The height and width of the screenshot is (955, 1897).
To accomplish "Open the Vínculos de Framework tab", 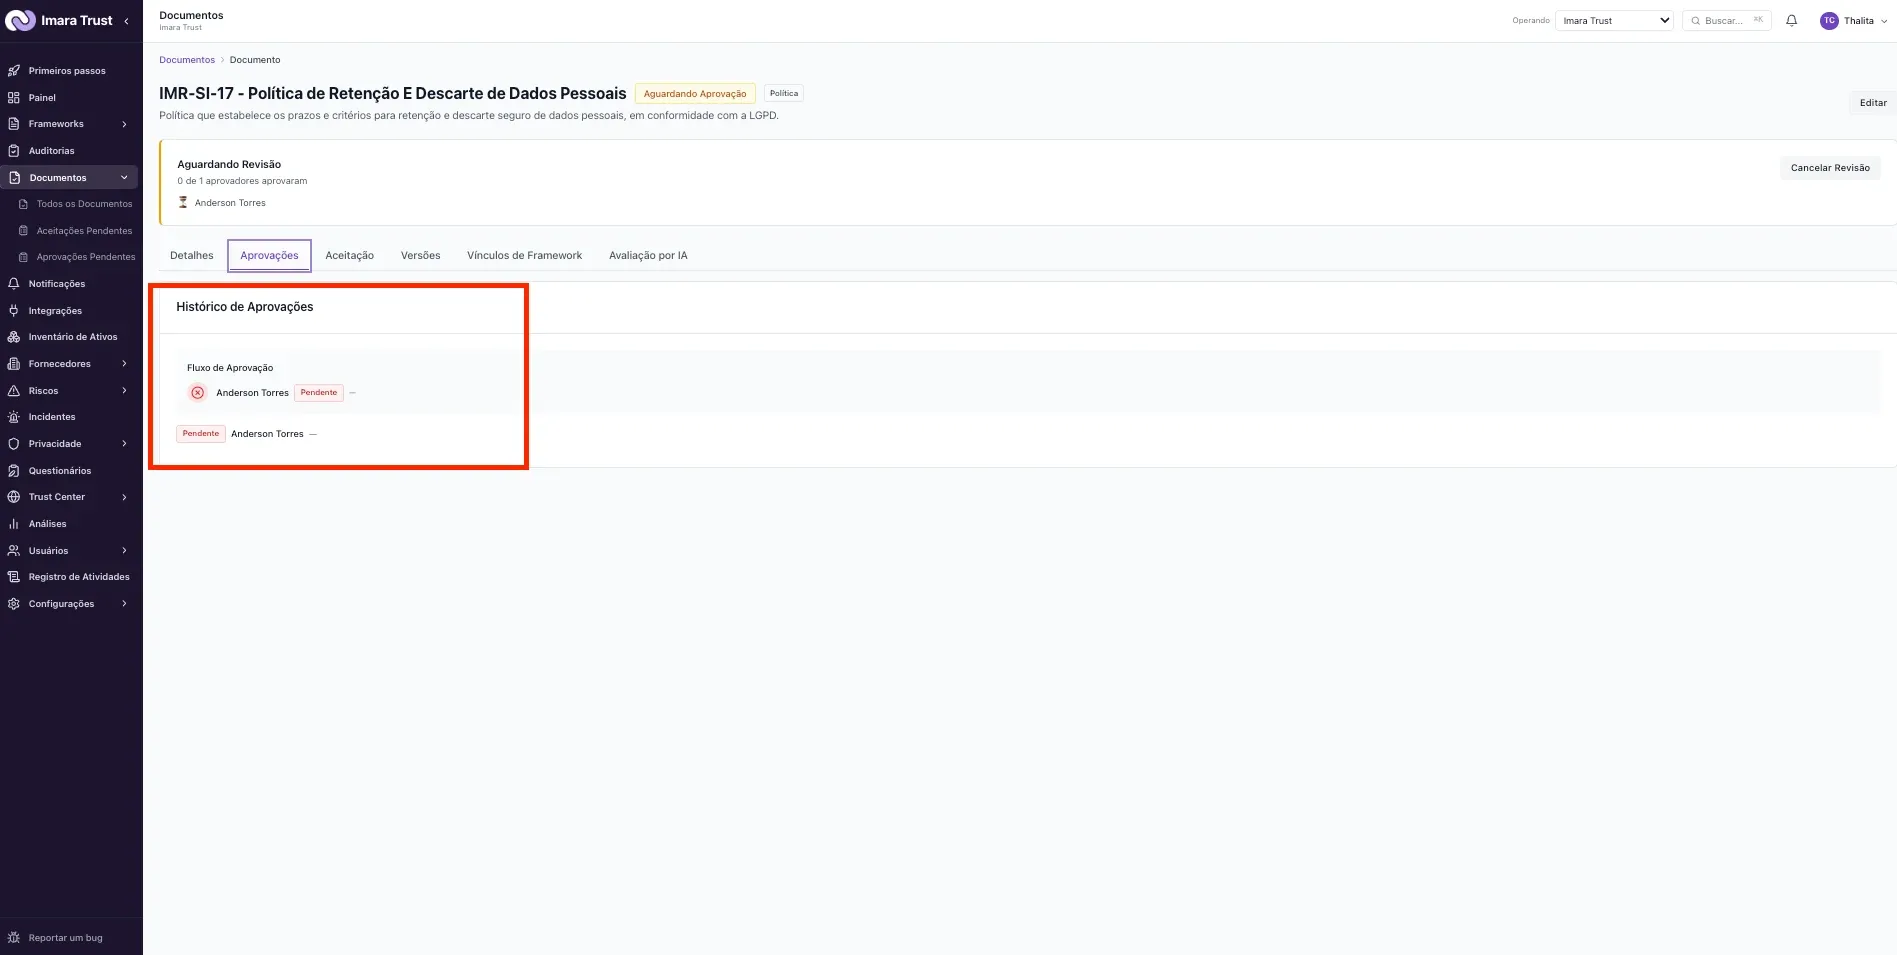I will point(525,256).
